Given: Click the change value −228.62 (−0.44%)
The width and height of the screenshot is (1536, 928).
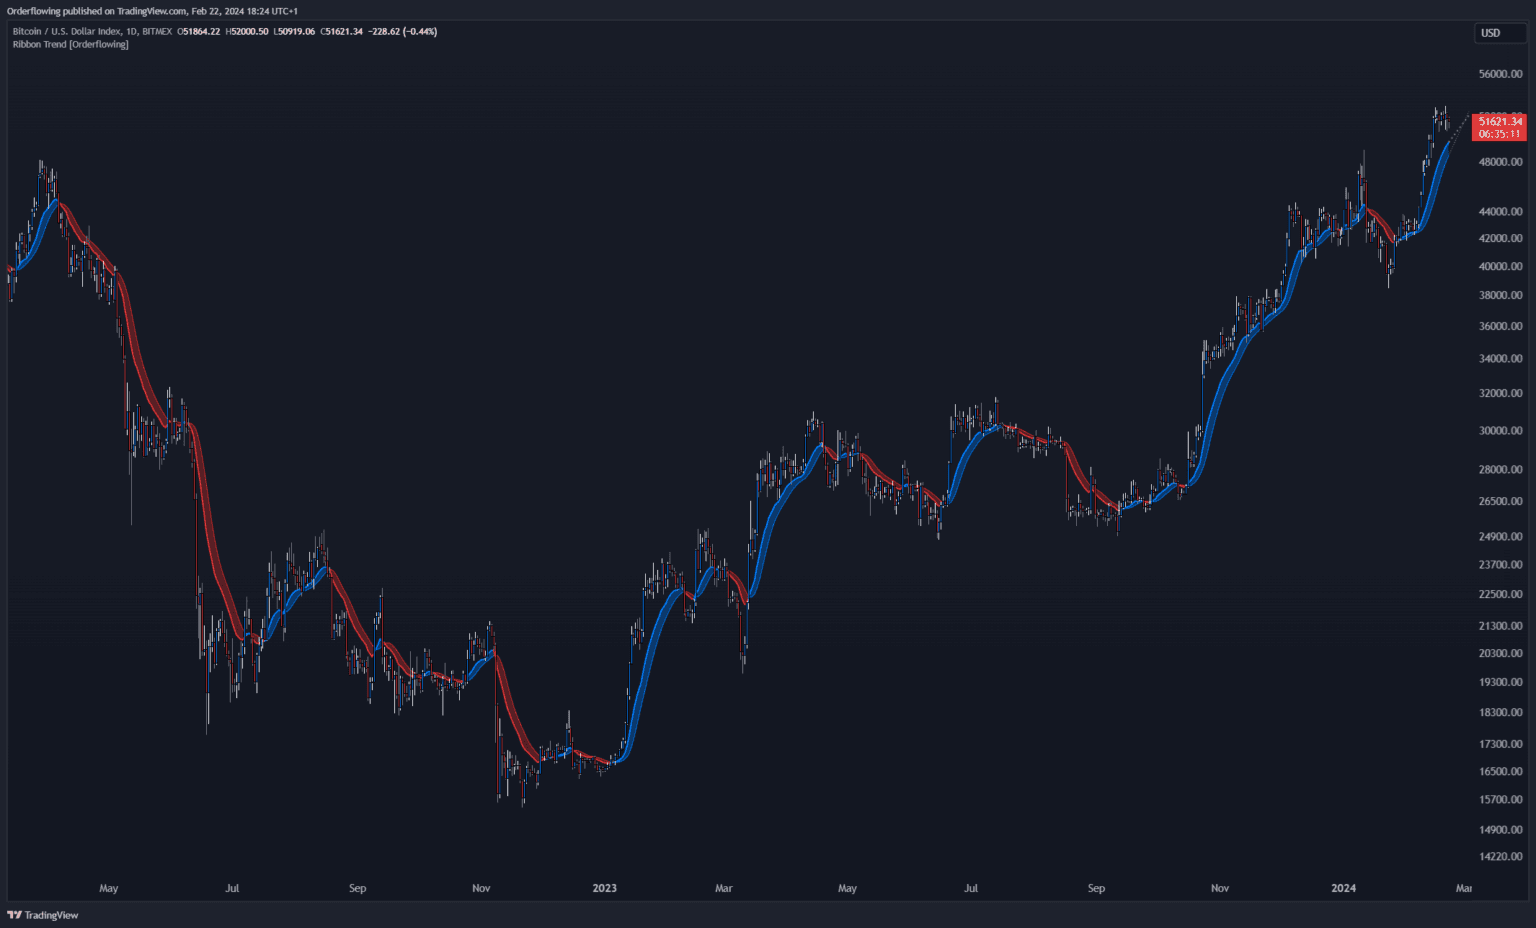Looking at the screenshot, I should 403,31.
